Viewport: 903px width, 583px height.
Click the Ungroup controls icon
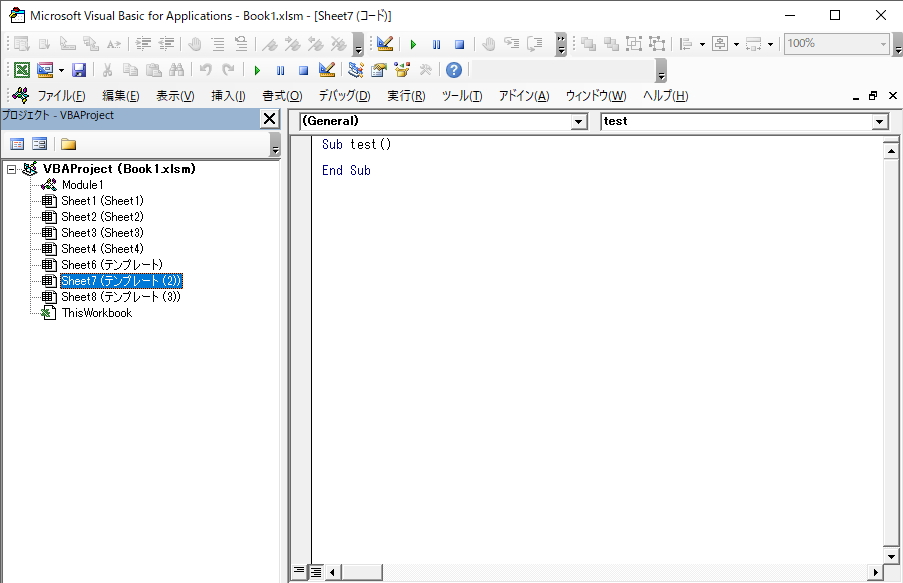[657, 44]
